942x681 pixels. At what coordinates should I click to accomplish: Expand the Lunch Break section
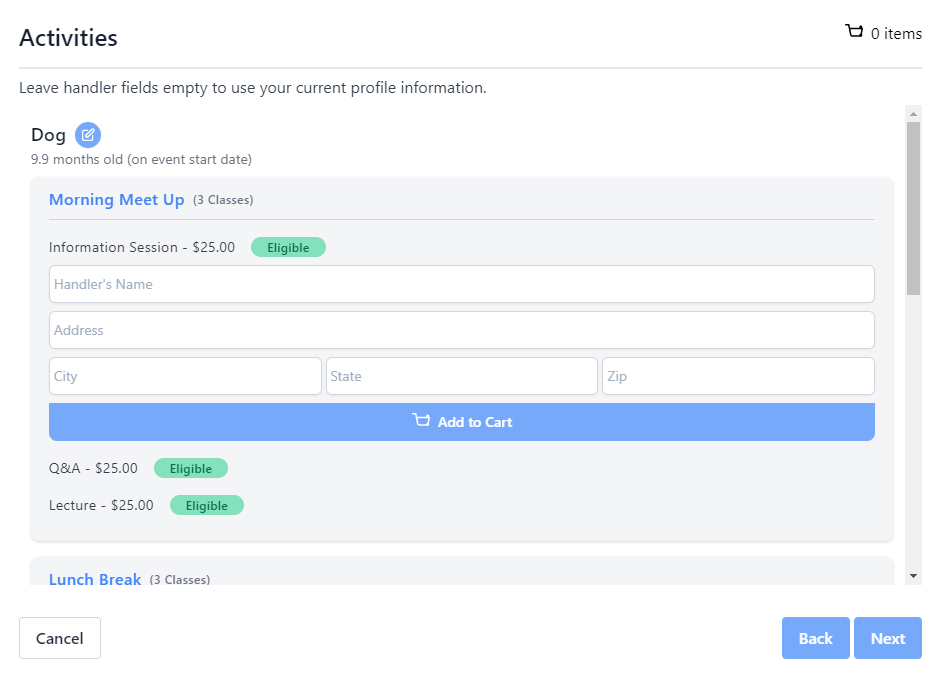pos(95,579)
